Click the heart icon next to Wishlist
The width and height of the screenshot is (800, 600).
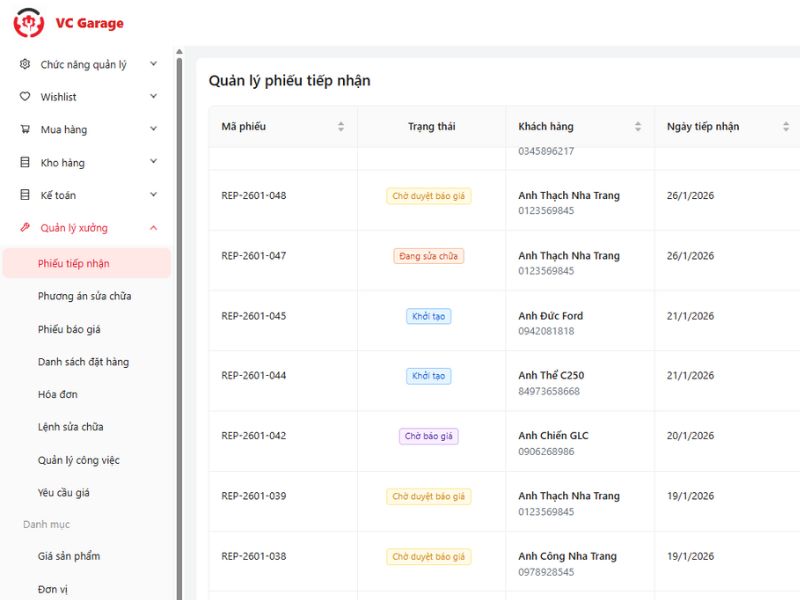[25, 97]
